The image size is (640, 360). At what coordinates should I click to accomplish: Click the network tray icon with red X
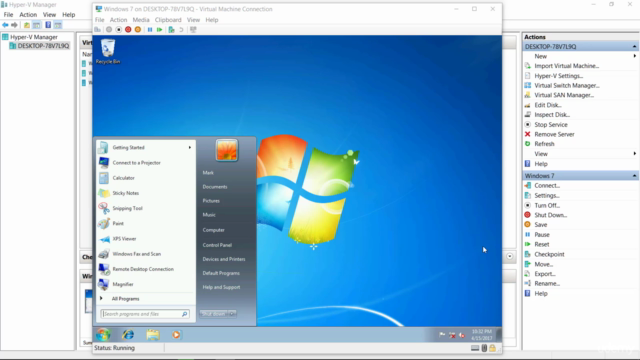(x=452, y=335)
